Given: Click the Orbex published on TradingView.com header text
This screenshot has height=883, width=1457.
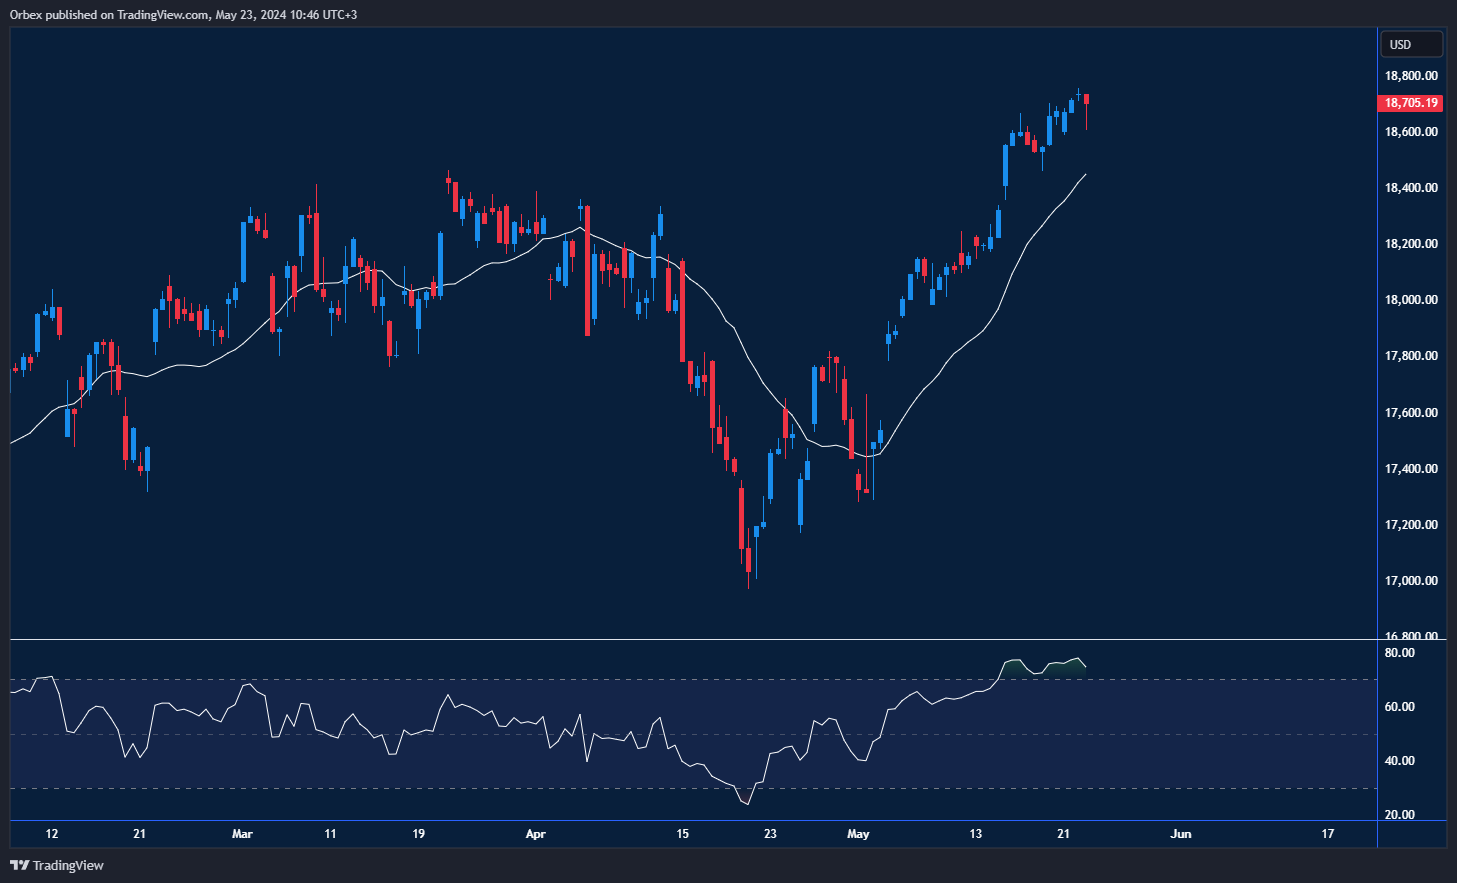Looking at the screenshot, I should point(183,14).
